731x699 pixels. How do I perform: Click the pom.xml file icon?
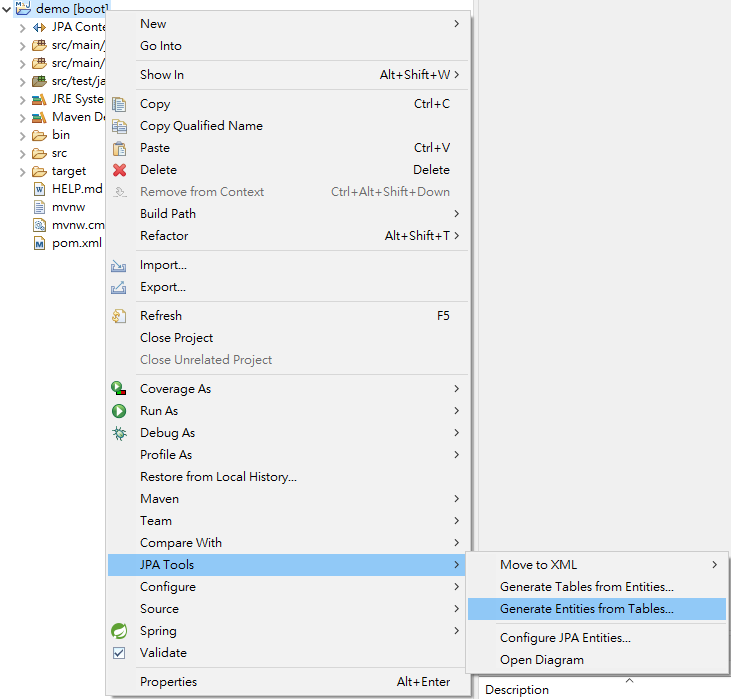pos(40,243)
